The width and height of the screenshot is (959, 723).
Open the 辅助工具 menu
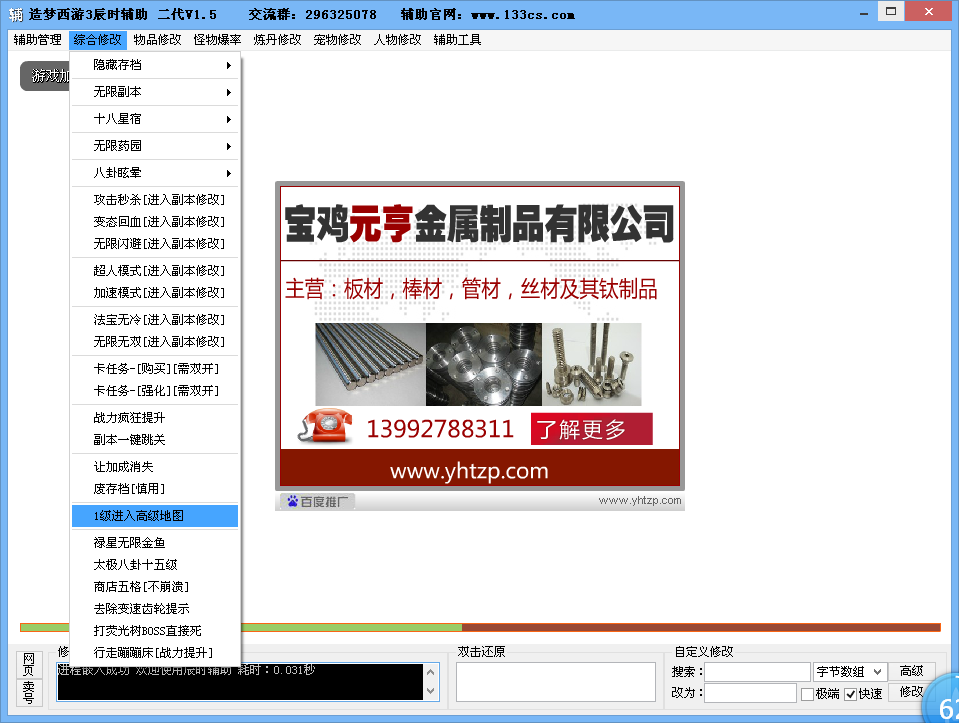(457, 40)
